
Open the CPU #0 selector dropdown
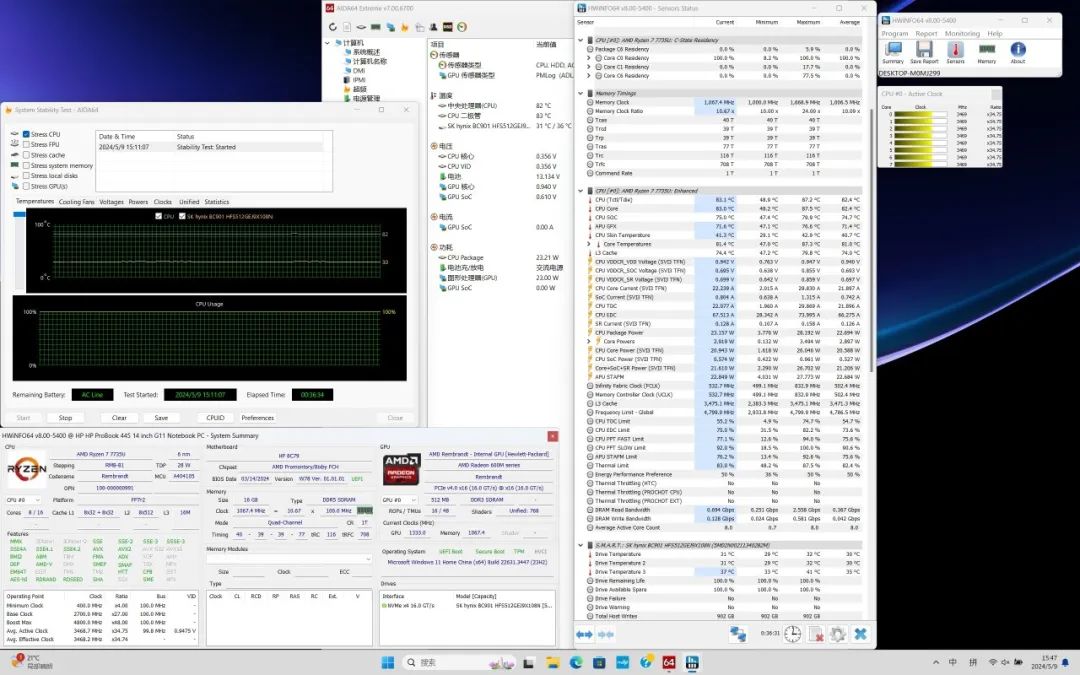click(x=25, y=499)
